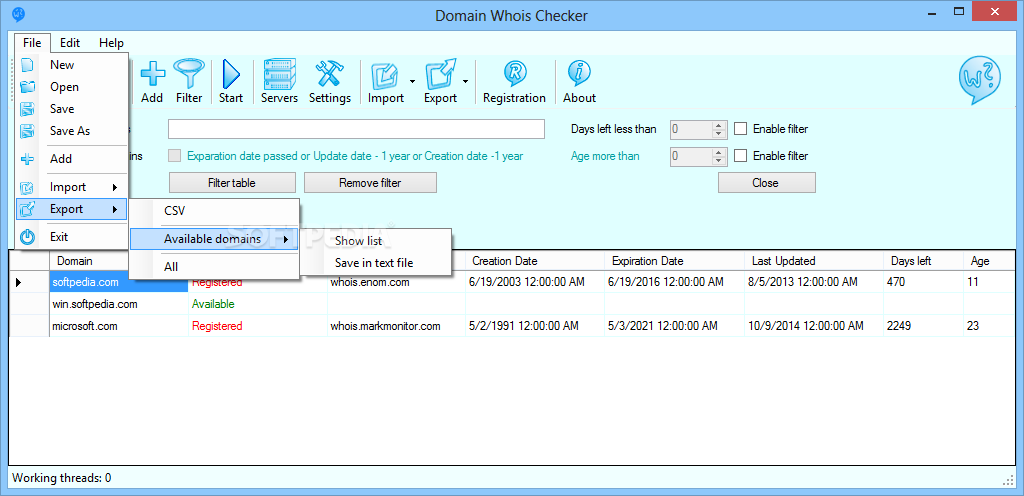The image size is (1024, 496).
Task: Click the Registered status for microsoft.com
Action: (x=257, y=326)
